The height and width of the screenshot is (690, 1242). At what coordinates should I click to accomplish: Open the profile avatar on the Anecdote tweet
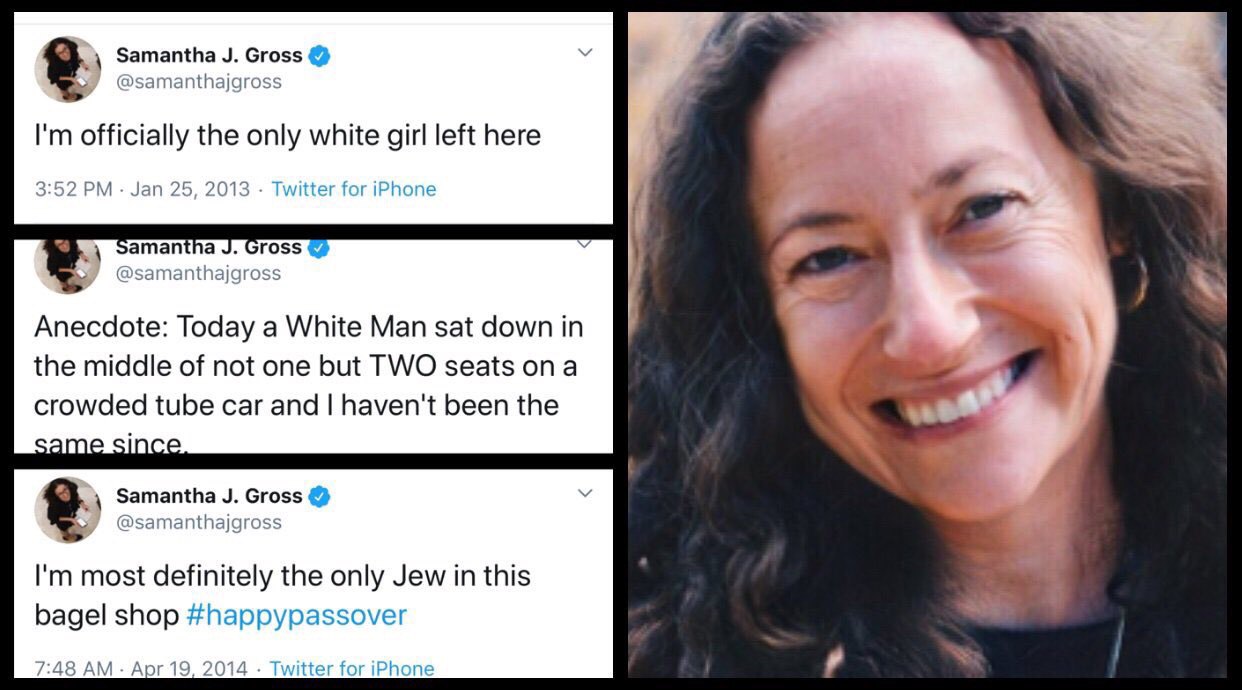pyautogui.click(x=68, y=265)
